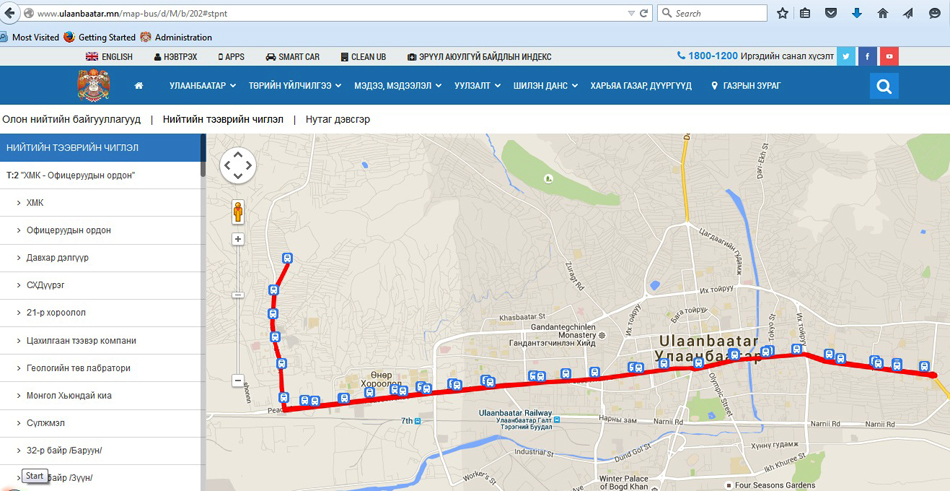This screenshot has height=491, width=950.
Task: Expand the Шилэн данс dropdown menu
Action: click(x=545, y=86)
